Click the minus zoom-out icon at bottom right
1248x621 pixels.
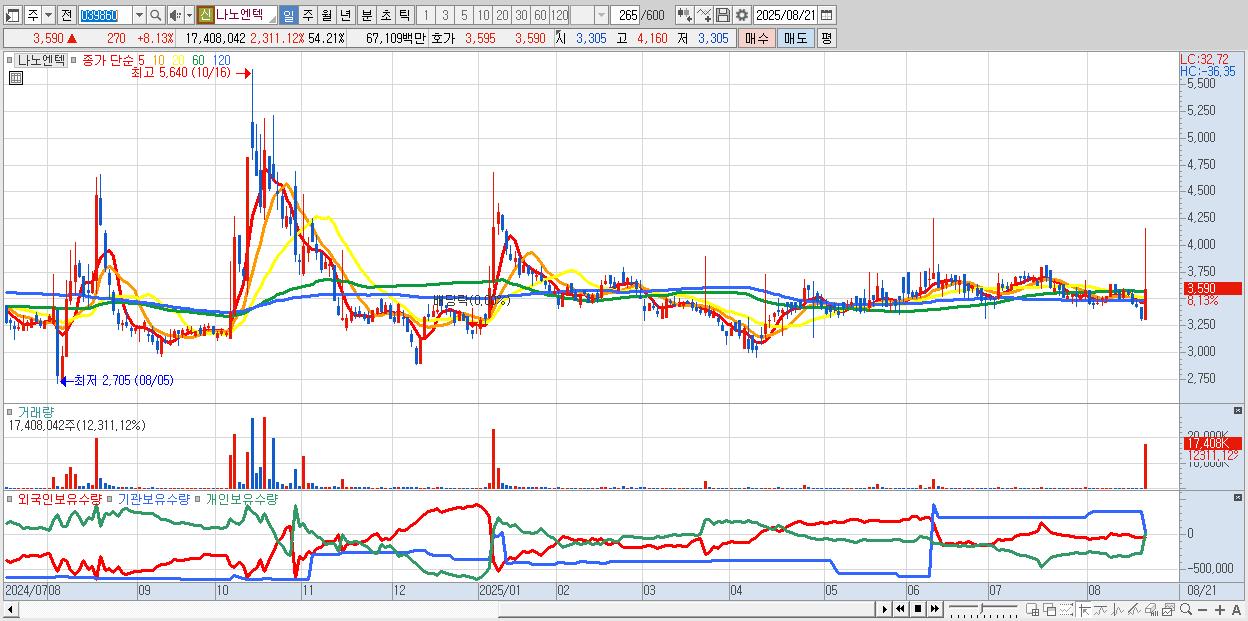tap(1203, 609)
